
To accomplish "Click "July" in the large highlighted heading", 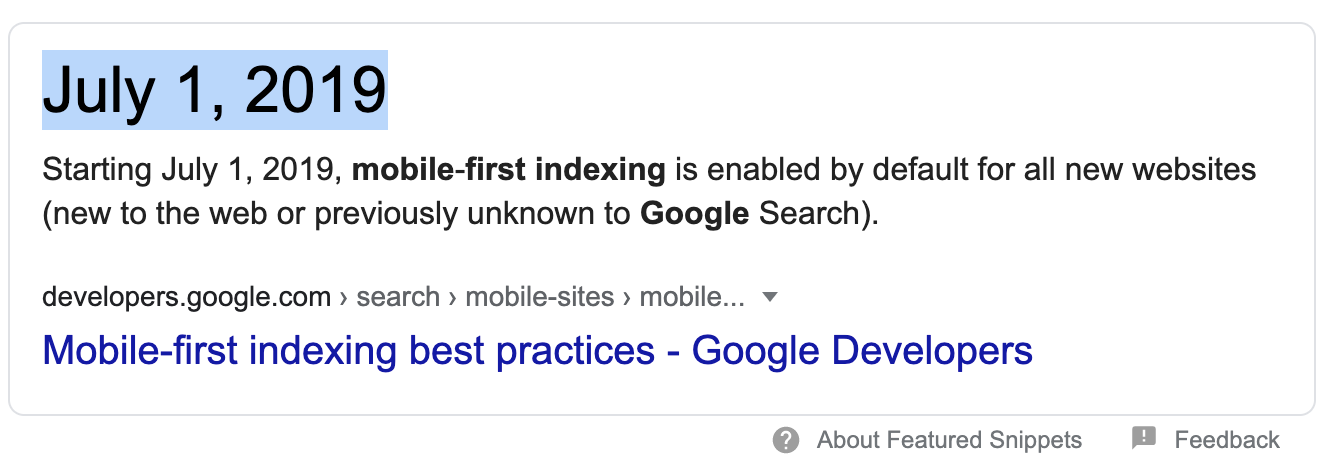I will [99, 91].
